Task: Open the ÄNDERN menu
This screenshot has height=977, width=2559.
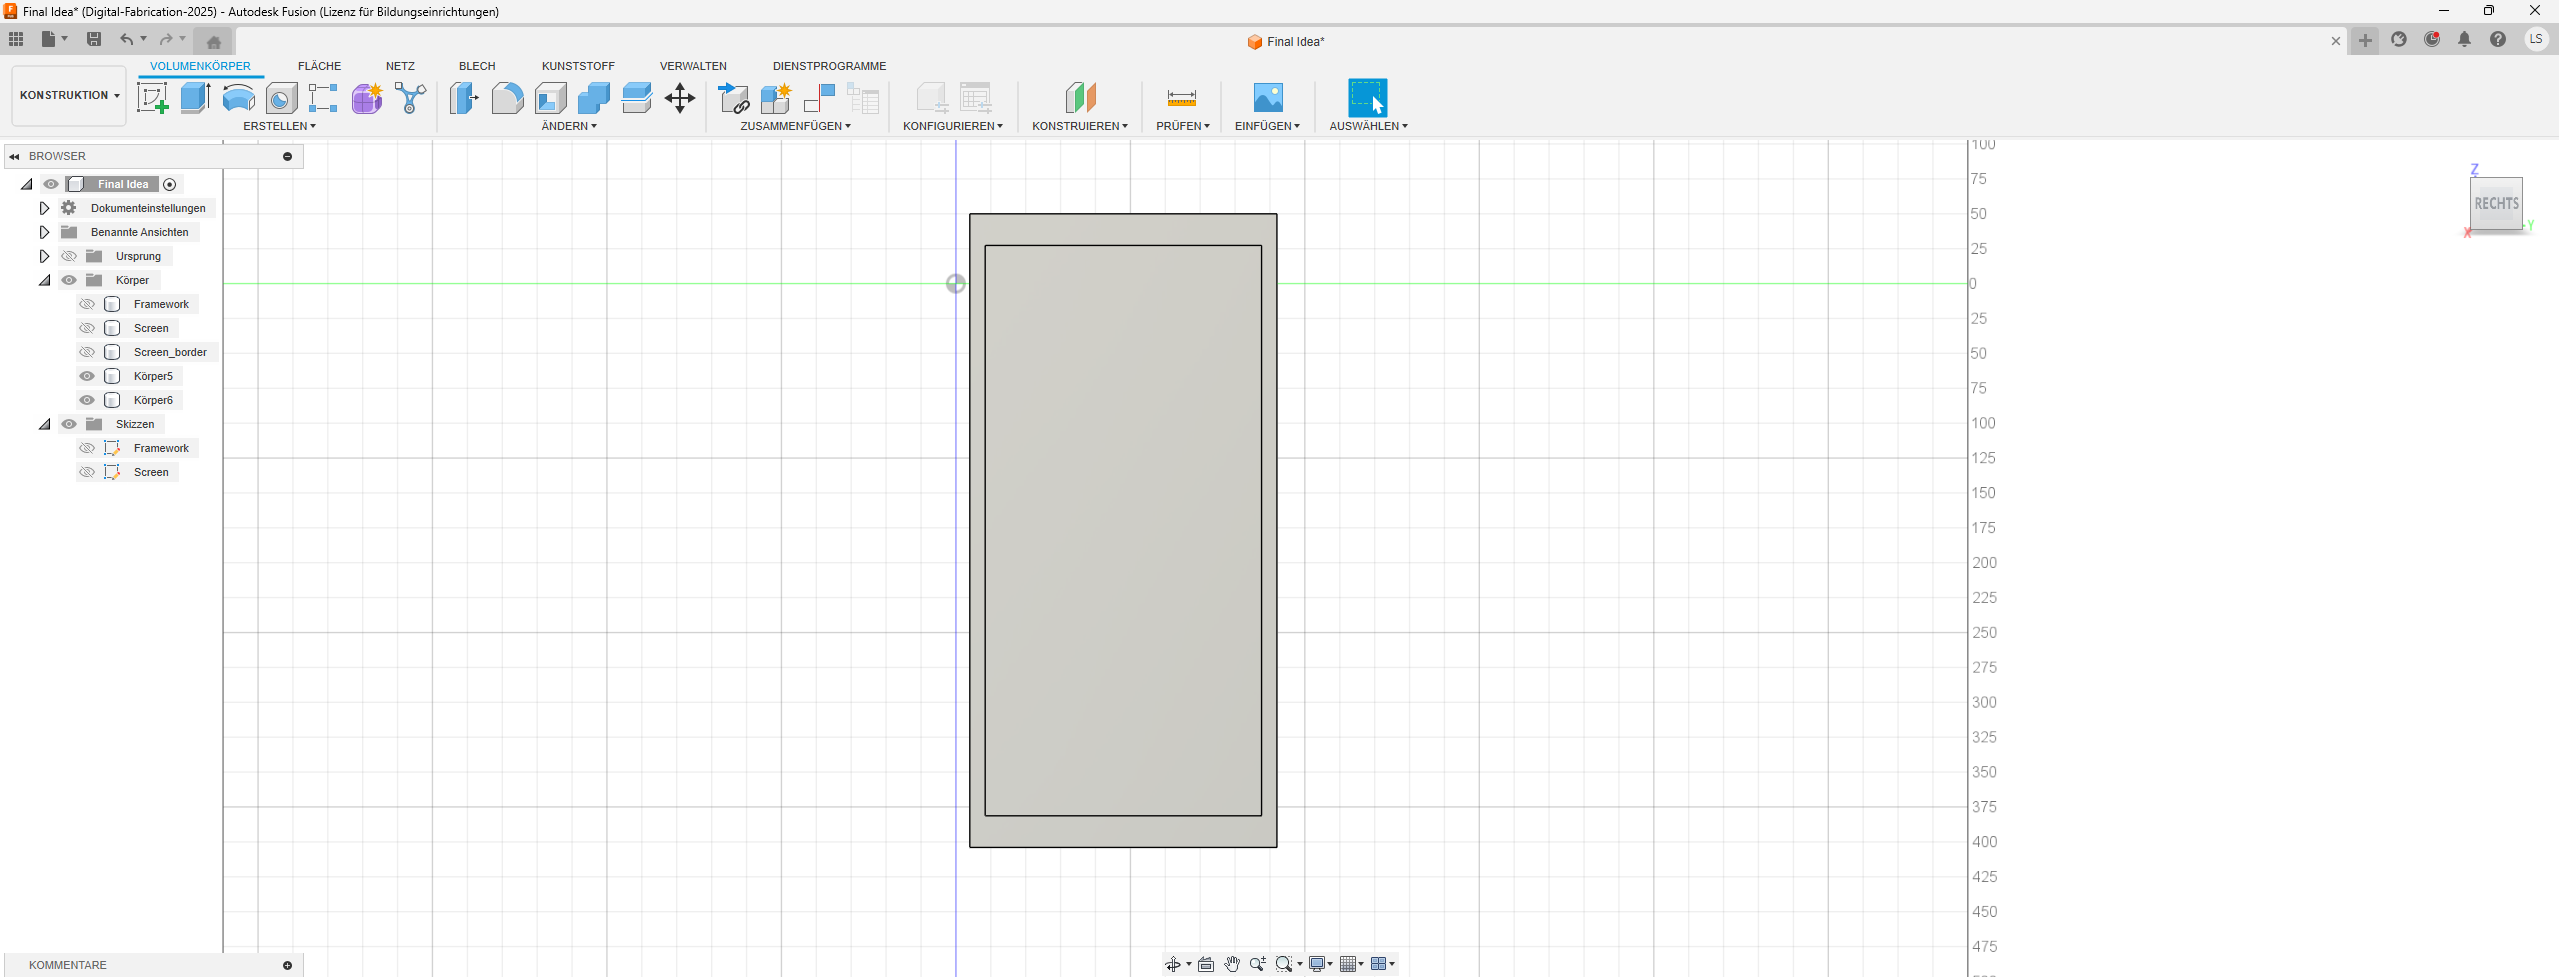Action: 568,126
